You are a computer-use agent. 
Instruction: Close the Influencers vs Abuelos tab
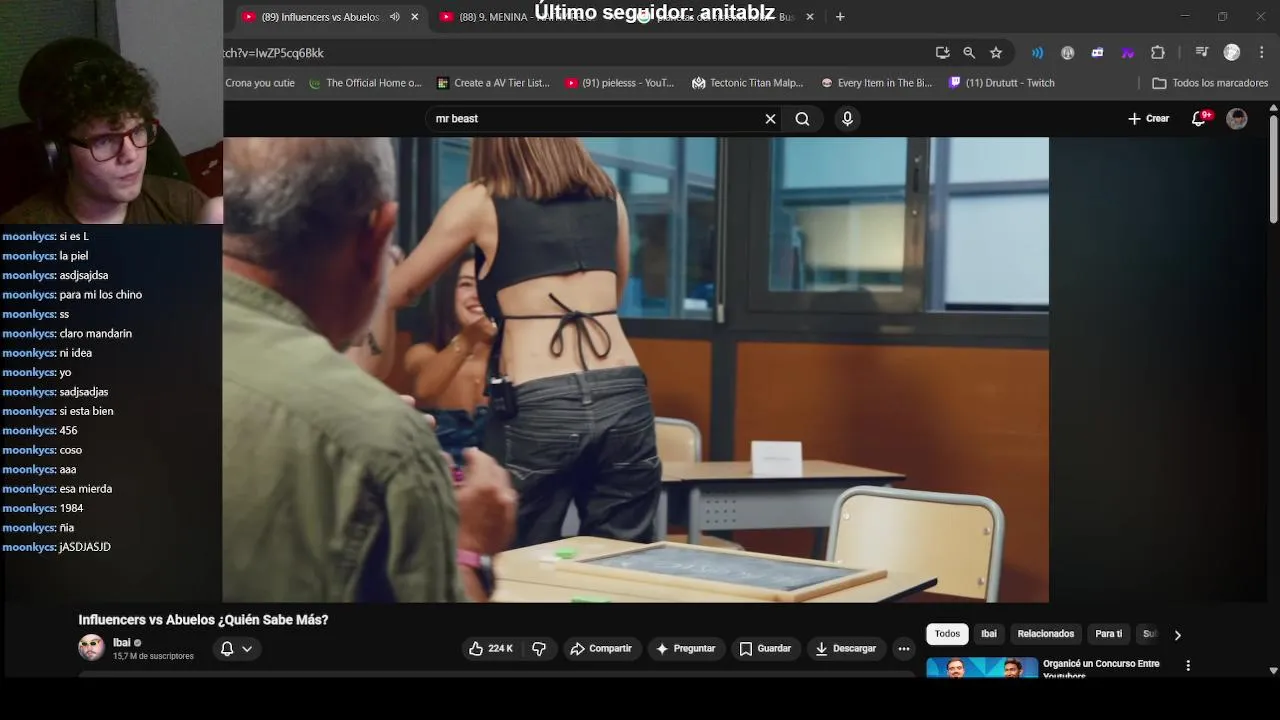point(415,17)
